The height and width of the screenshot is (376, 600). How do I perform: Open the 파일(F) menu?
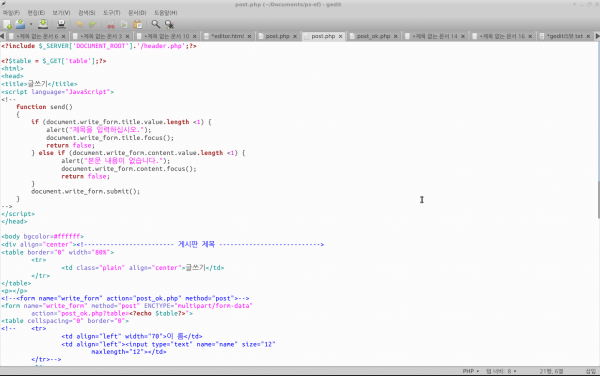11,13
